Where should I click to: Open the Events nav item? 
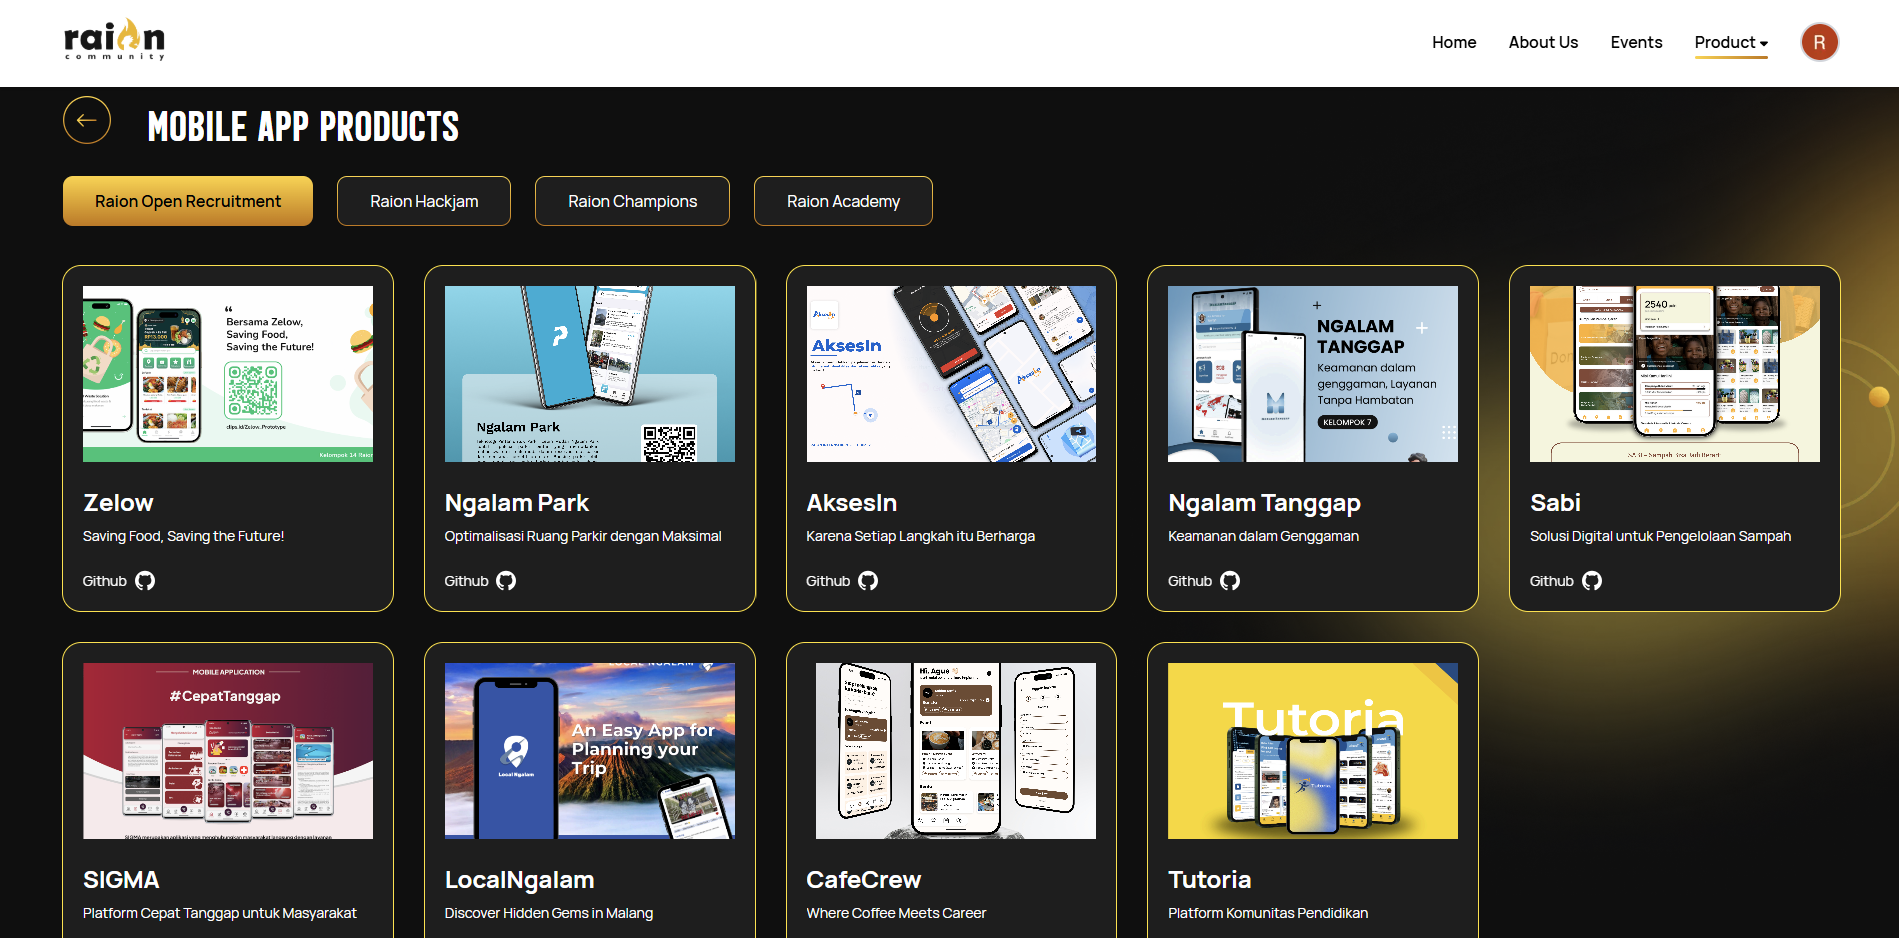point(1636,42)
